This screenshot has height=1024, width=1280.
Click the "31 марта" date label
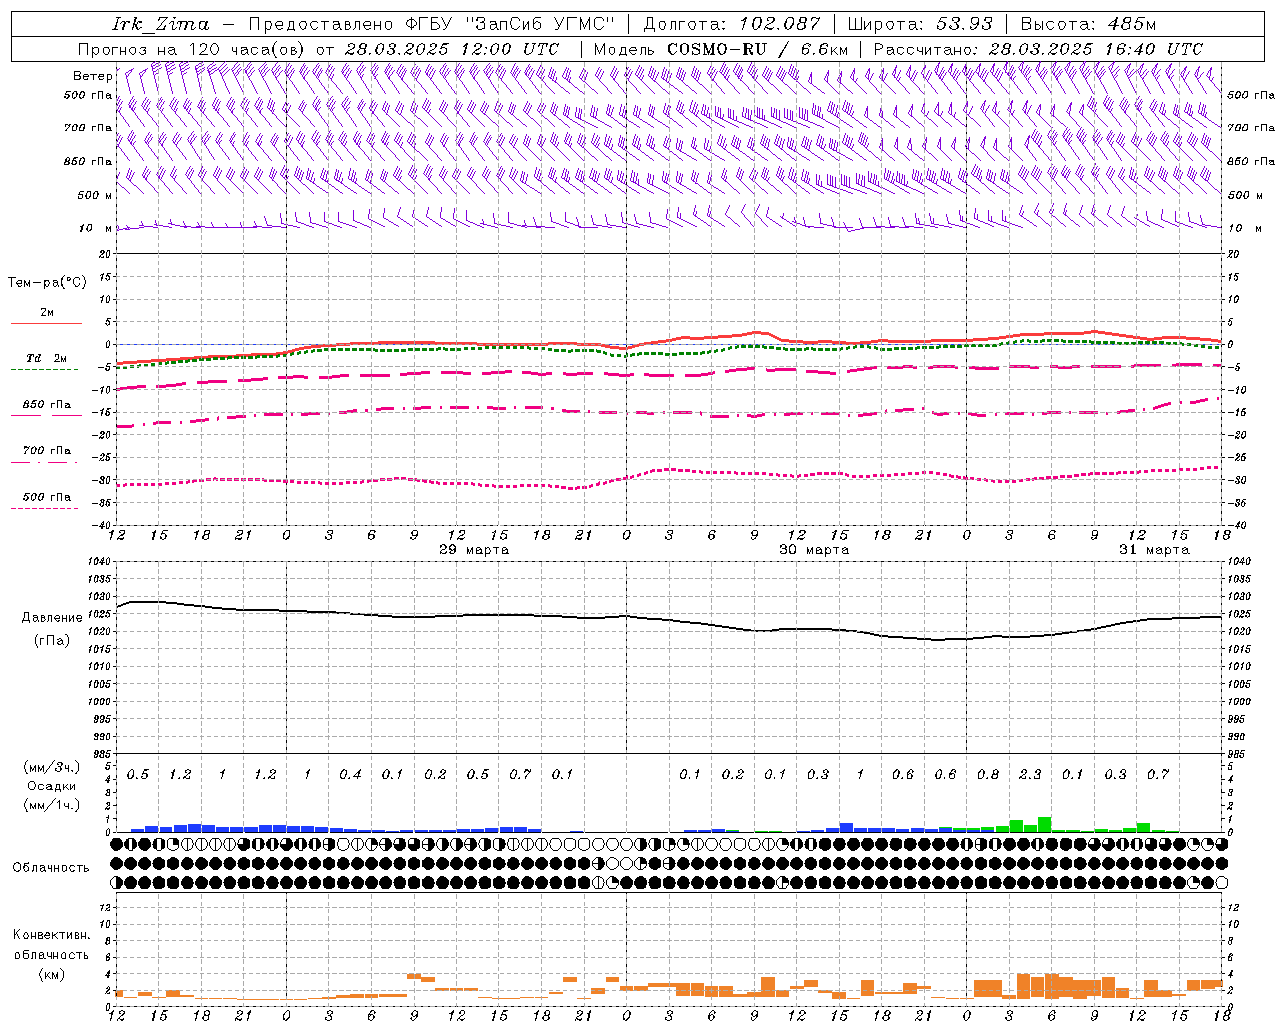[x=1154, y=550]
